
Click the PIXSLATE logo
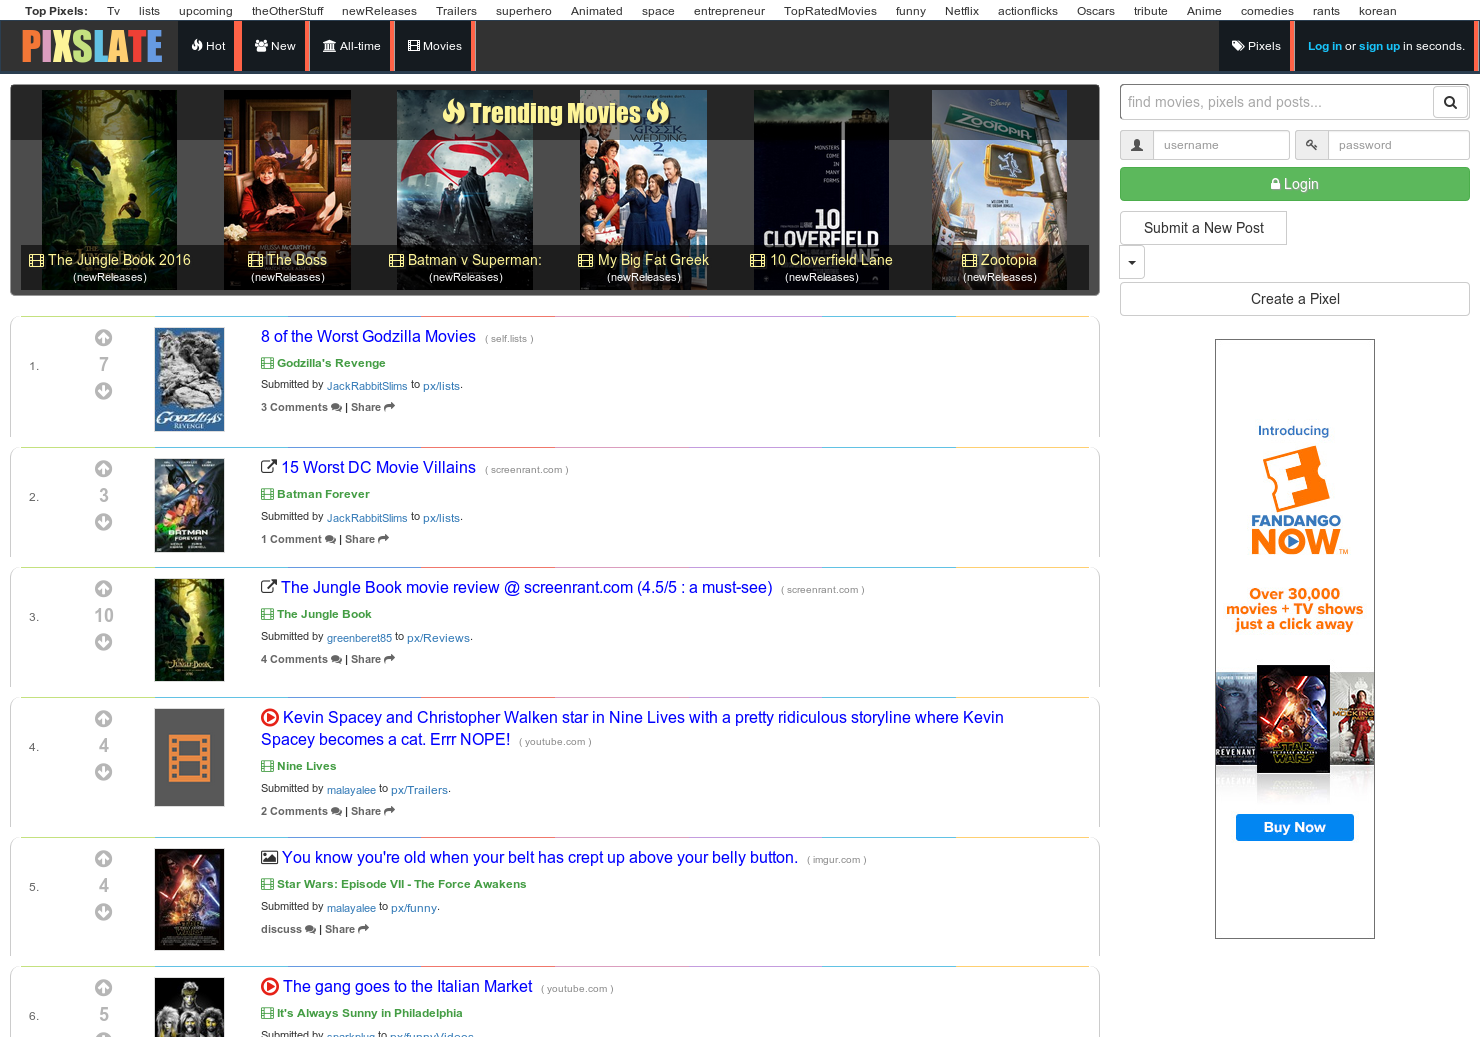(92, 46)
